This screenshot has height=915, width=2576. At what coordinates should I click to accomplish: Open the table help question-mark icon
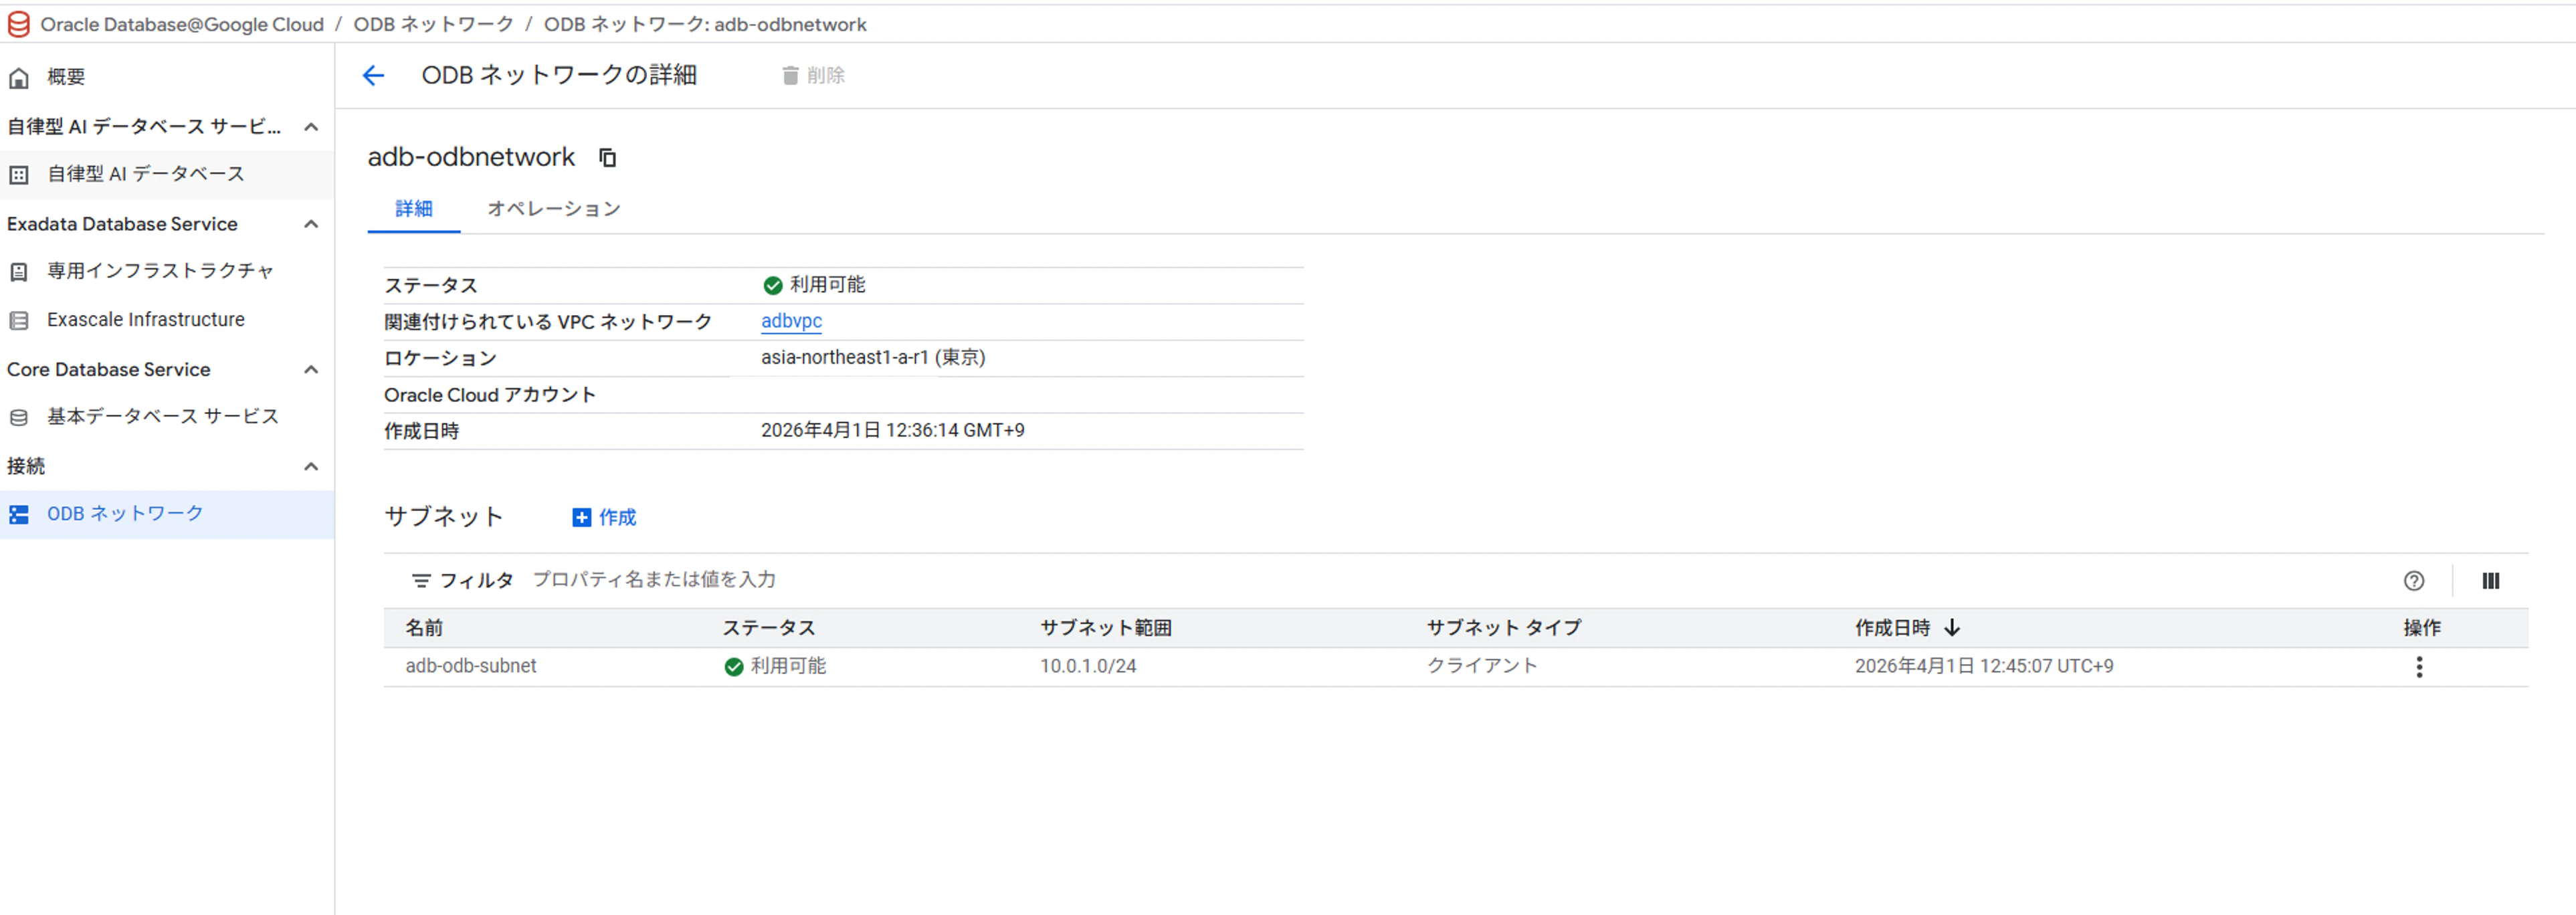coord(2414,580)
